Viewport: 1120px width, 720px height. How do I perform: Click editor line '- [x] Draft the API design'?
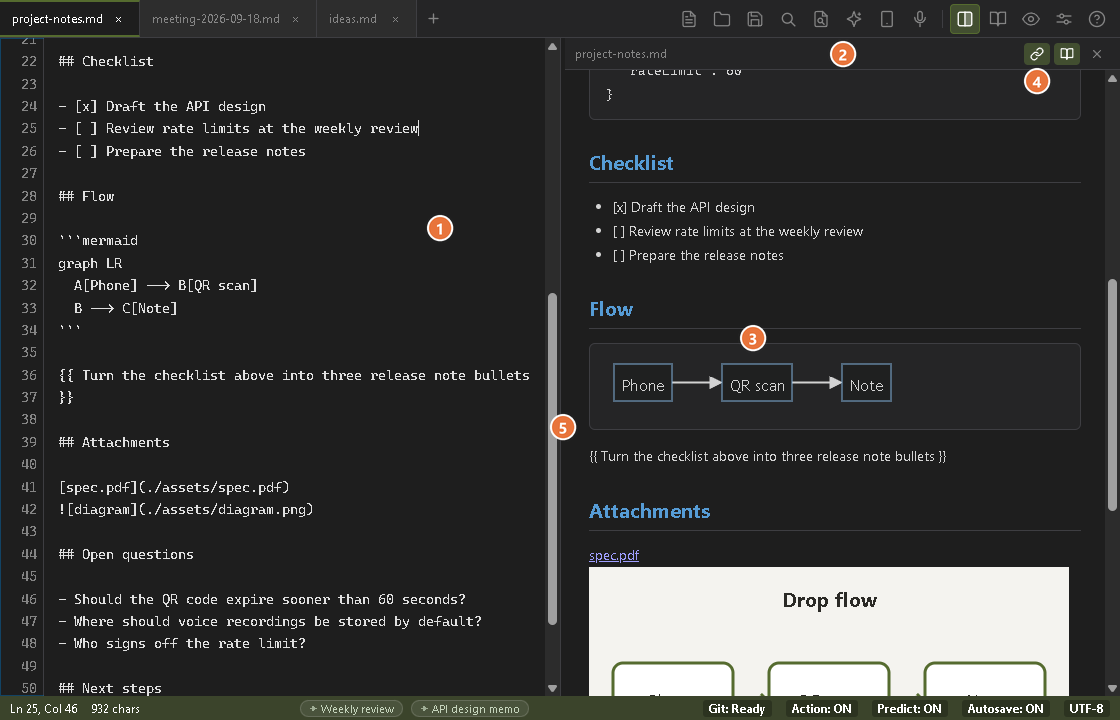pyautogui.click(x=162, y=106)
